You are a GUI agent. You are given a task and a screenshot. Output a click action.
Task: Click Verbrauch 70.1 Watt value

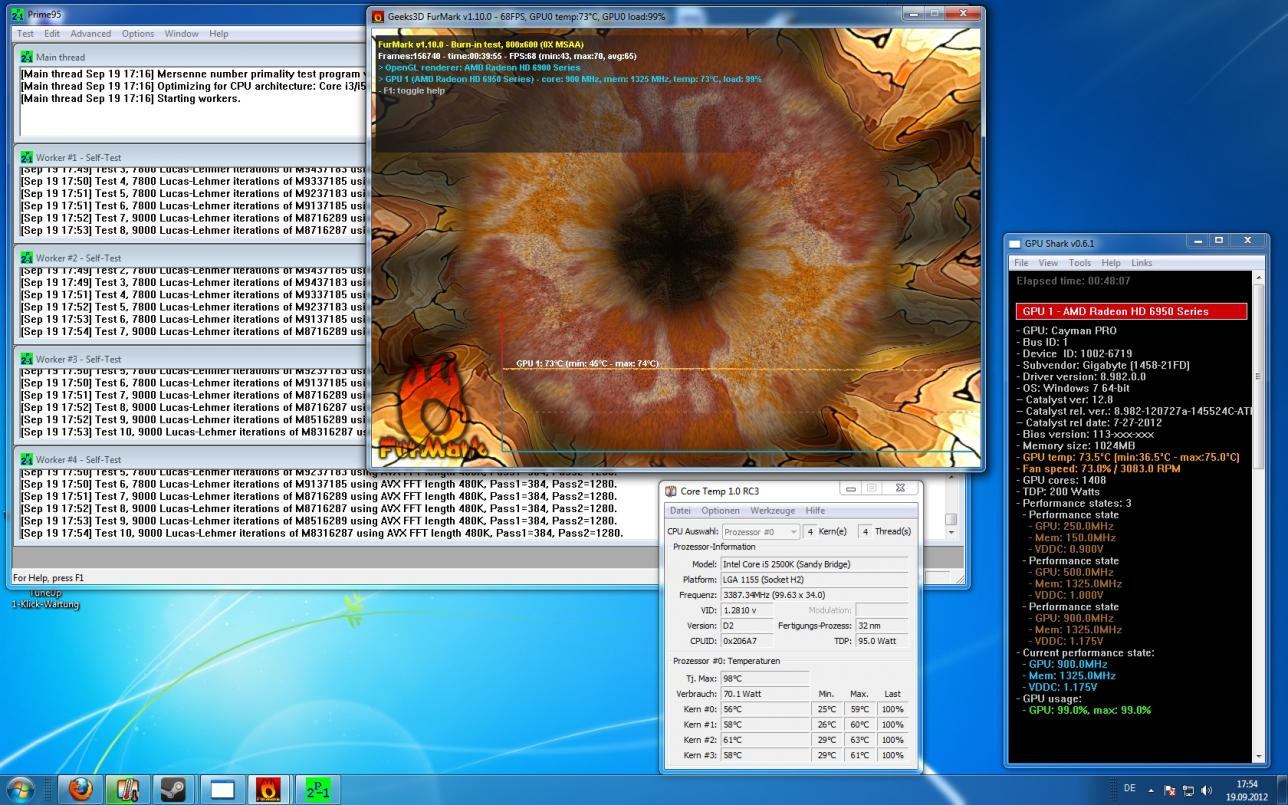(764, 693)
